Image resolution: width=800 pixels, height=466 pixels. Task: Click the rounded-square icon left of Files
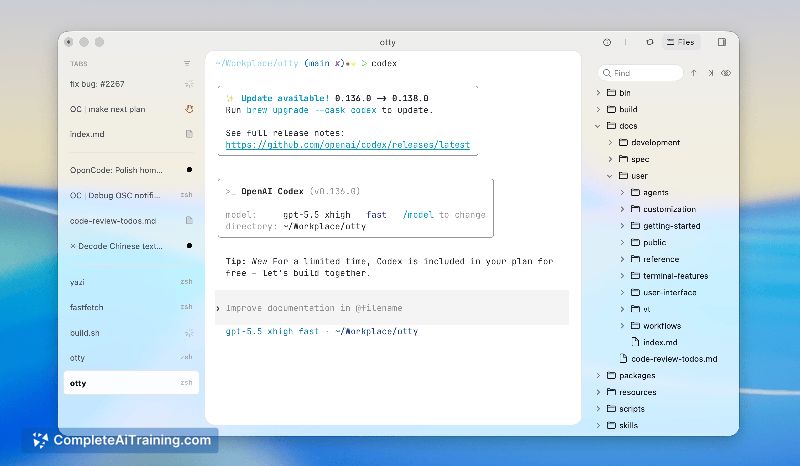point(649,42)
